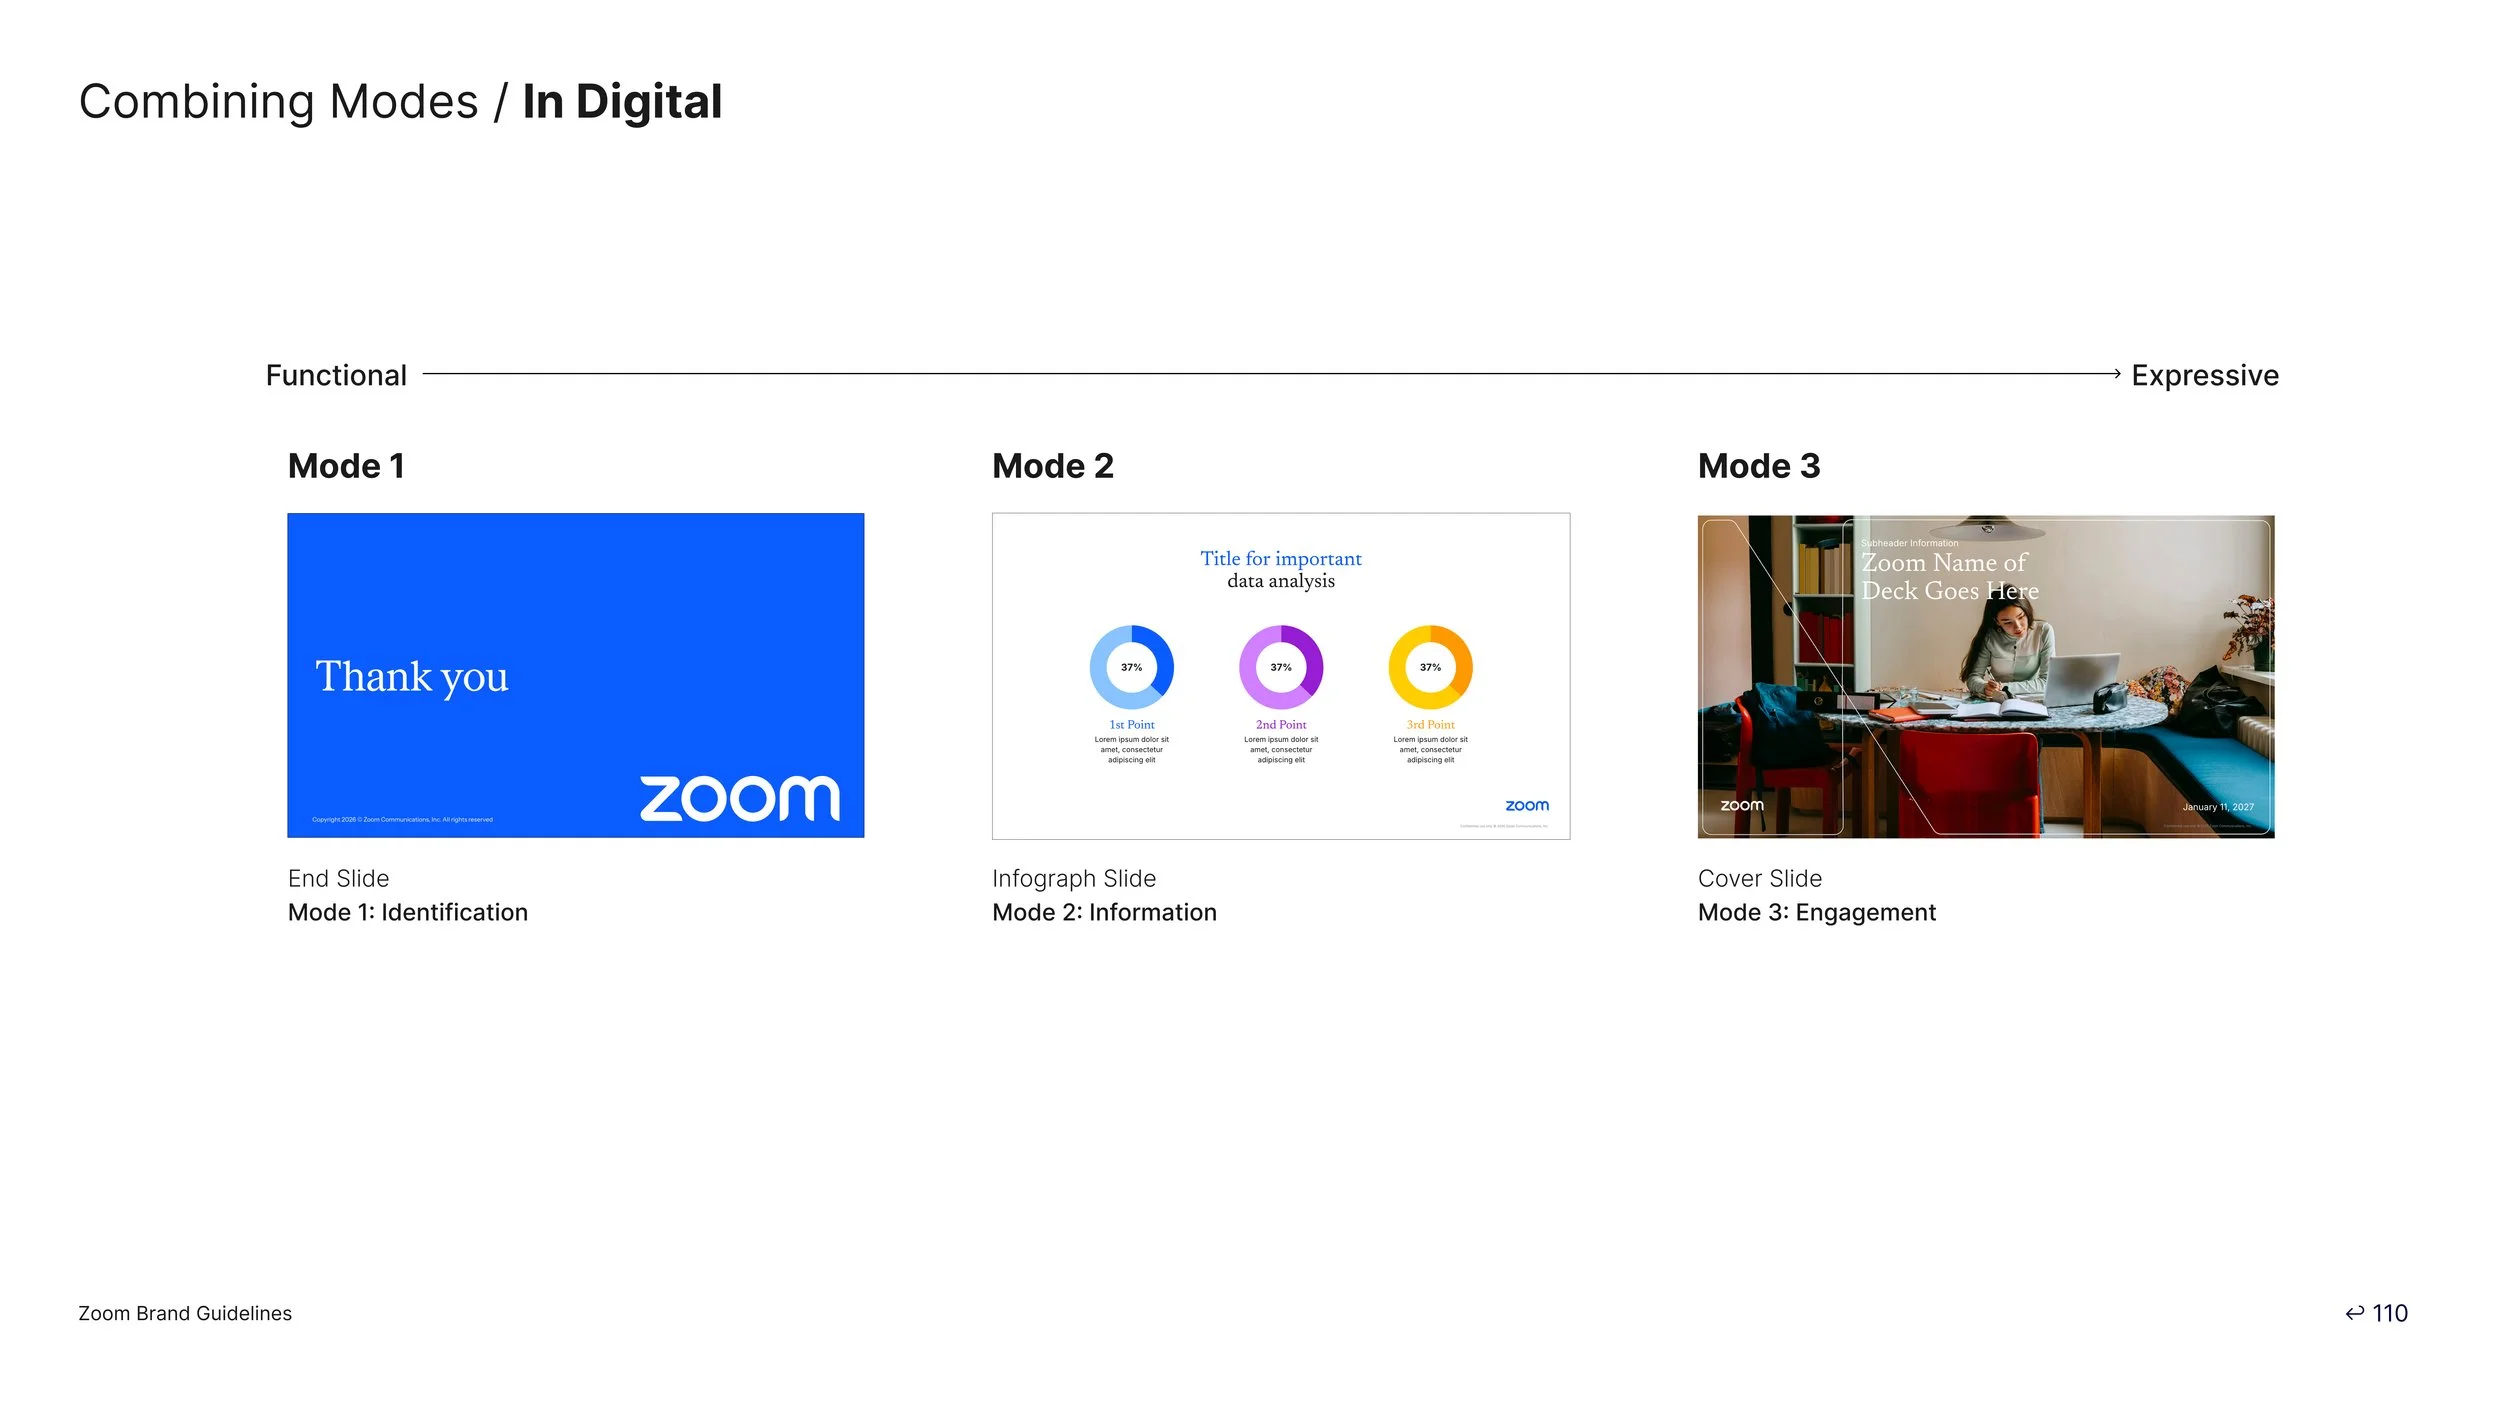The height and width of the screenshot is (1406, 2500).
Task: Click the 'Cover Slide' caption
Action: pyautogui.click(x=1760, y=878)
